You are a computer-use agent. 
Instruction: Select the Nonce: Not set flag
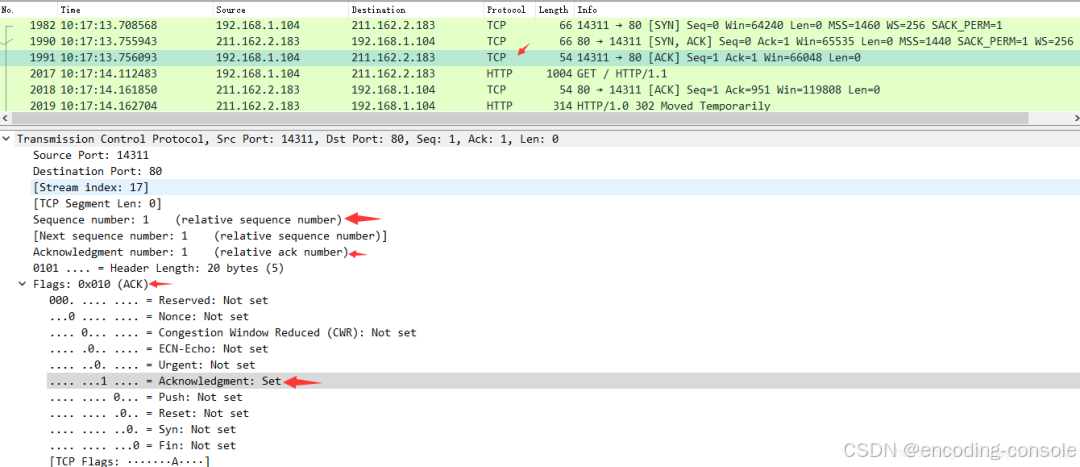149,317
